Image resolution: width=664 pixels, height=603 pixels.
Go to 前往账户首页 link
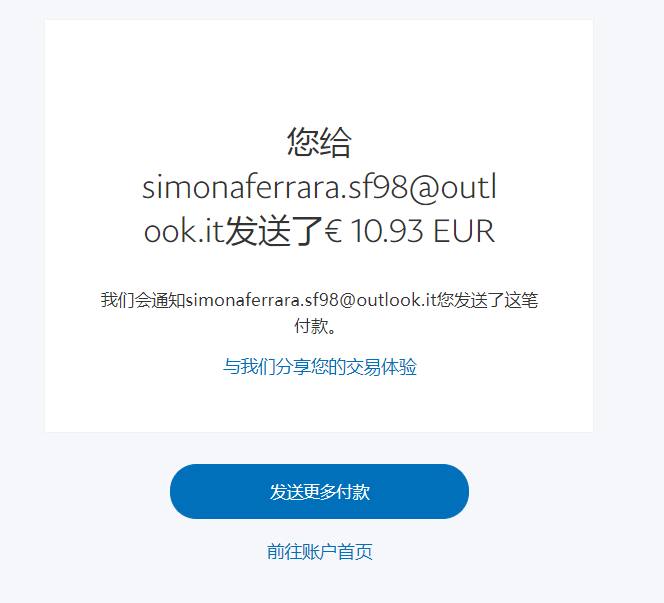point(320,551)
